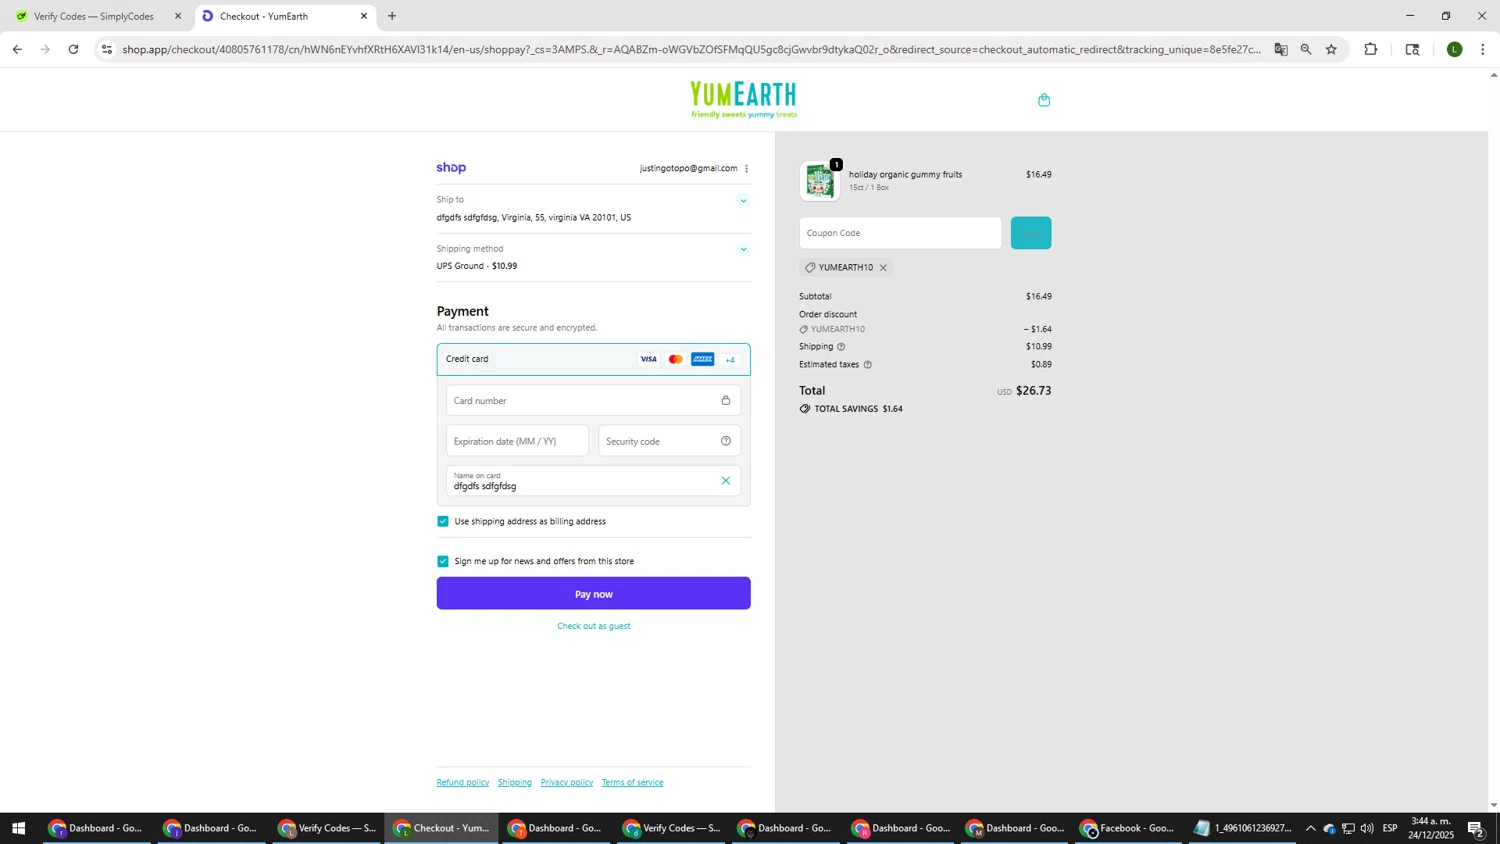Click the Mastercard icon
The width and height of the screenshot is (1500, 844).
pos(676,359)
